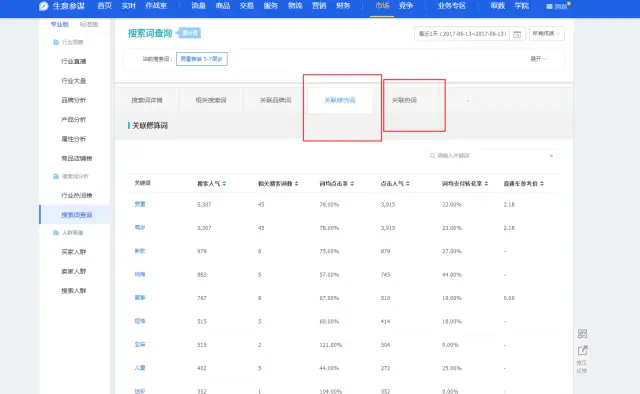Go to 首页 in top navigation
The height and width of the screenshot is (394, 640).
coord(104,6)
